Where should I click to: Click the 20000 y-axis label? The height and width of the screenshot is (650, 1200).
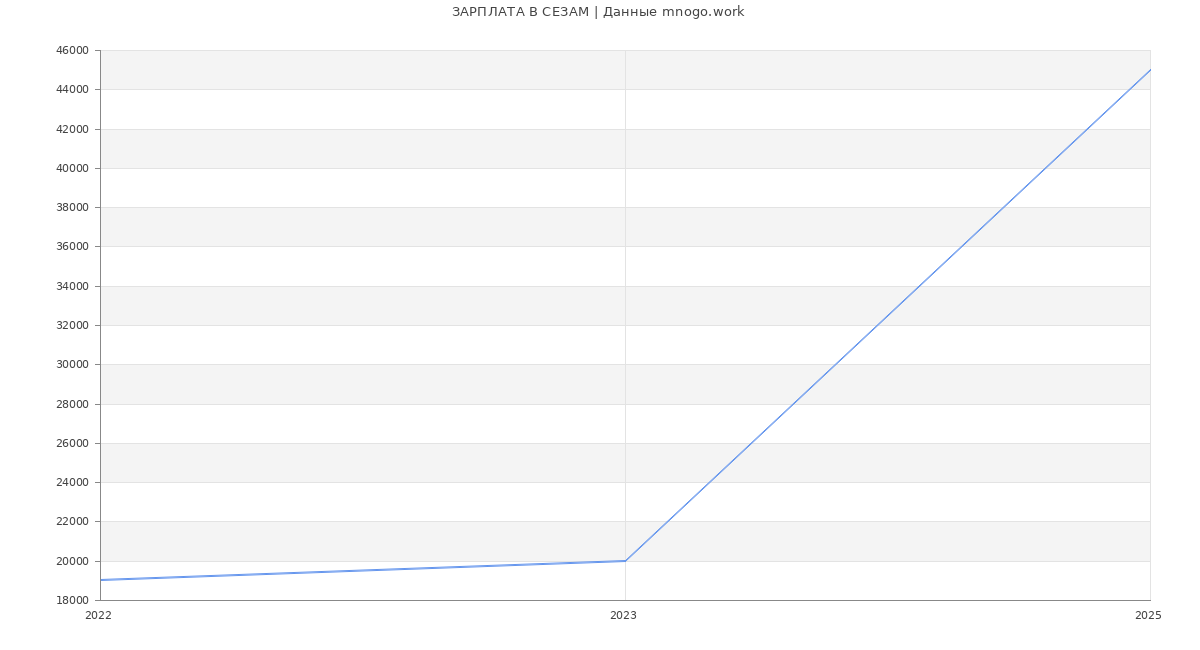[72, 562]
